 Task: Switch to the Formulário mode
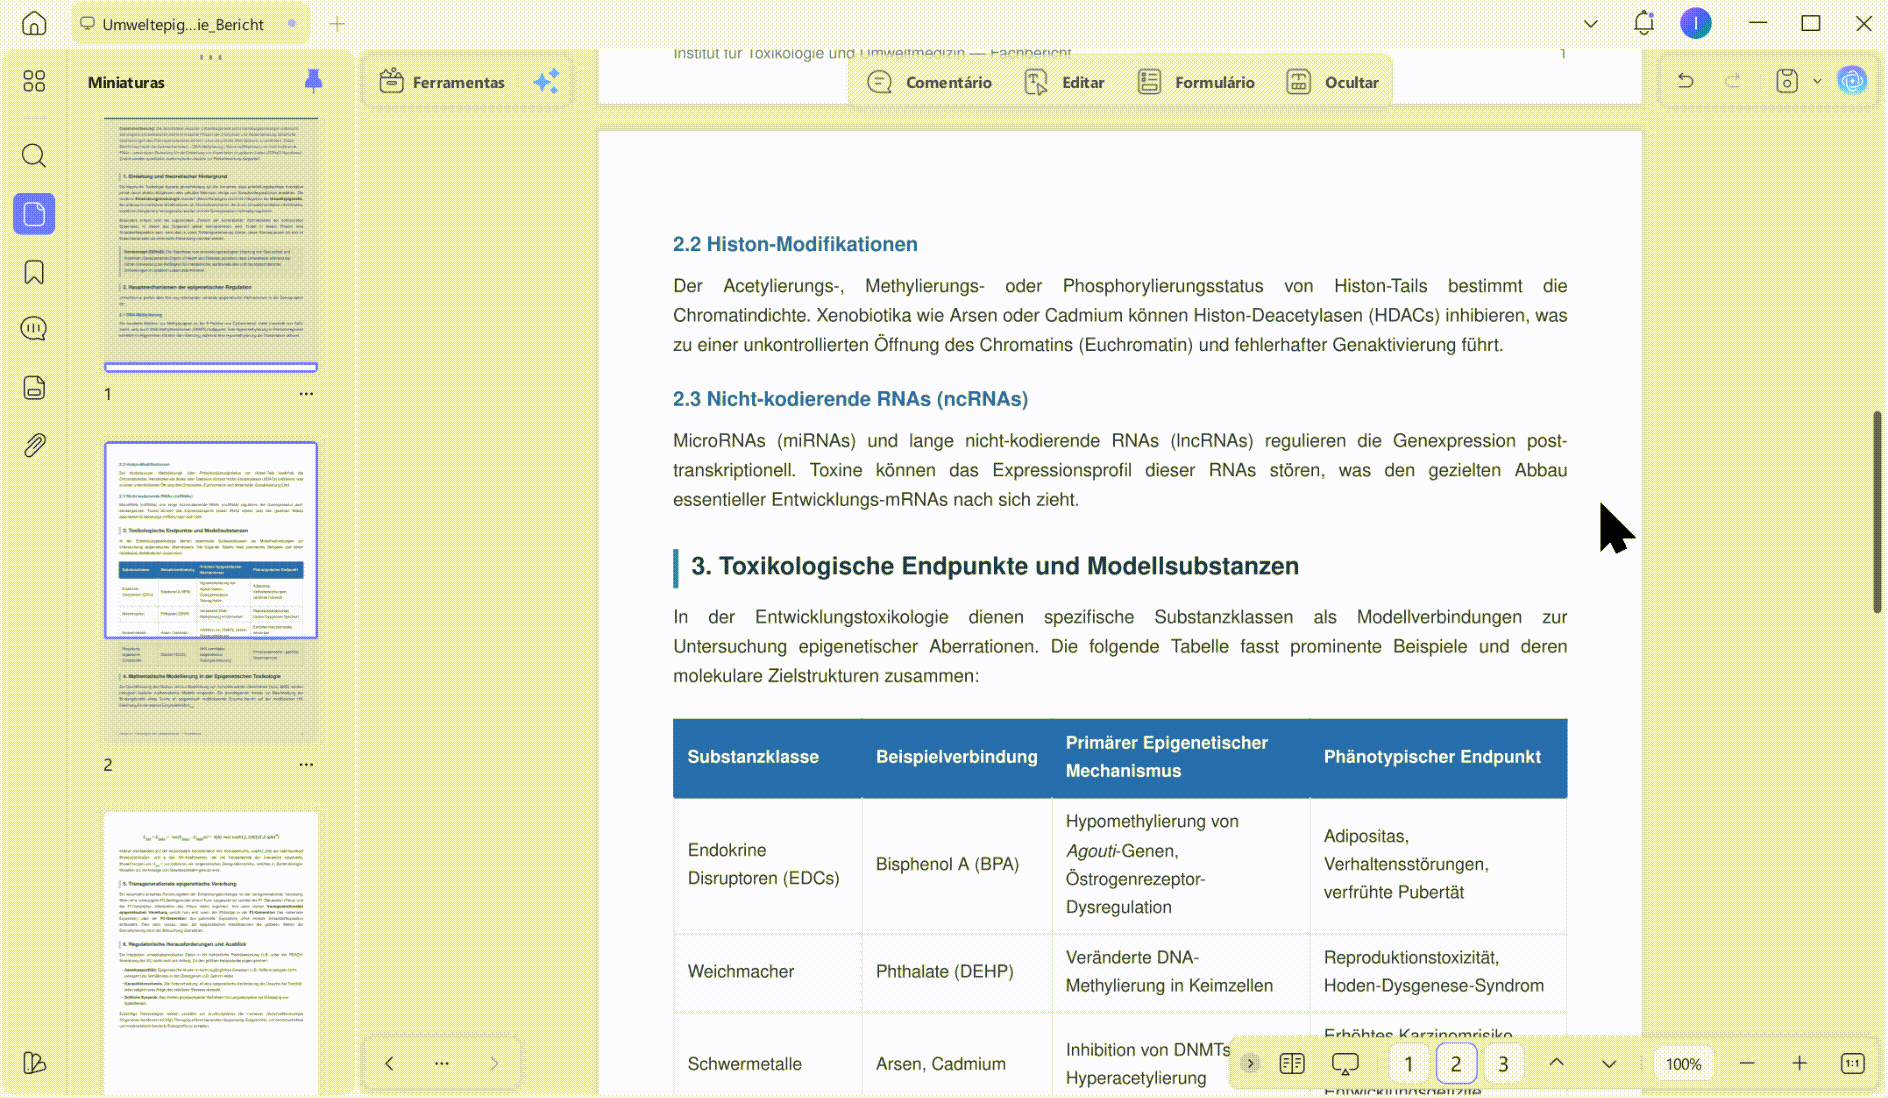pyautogui.click(x=1196, y=82)
